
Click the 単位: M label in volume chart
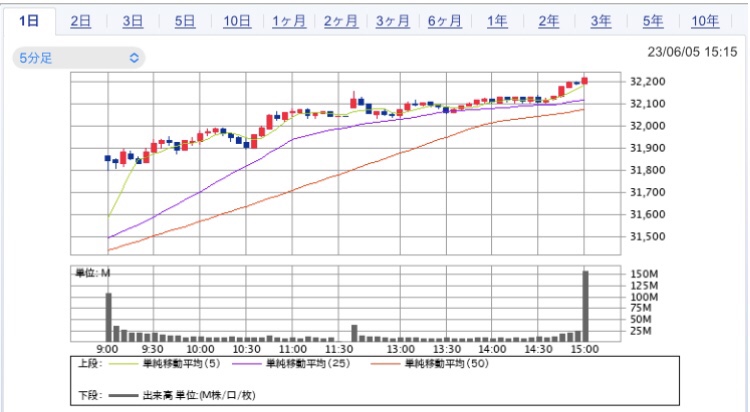click(93, 273)
